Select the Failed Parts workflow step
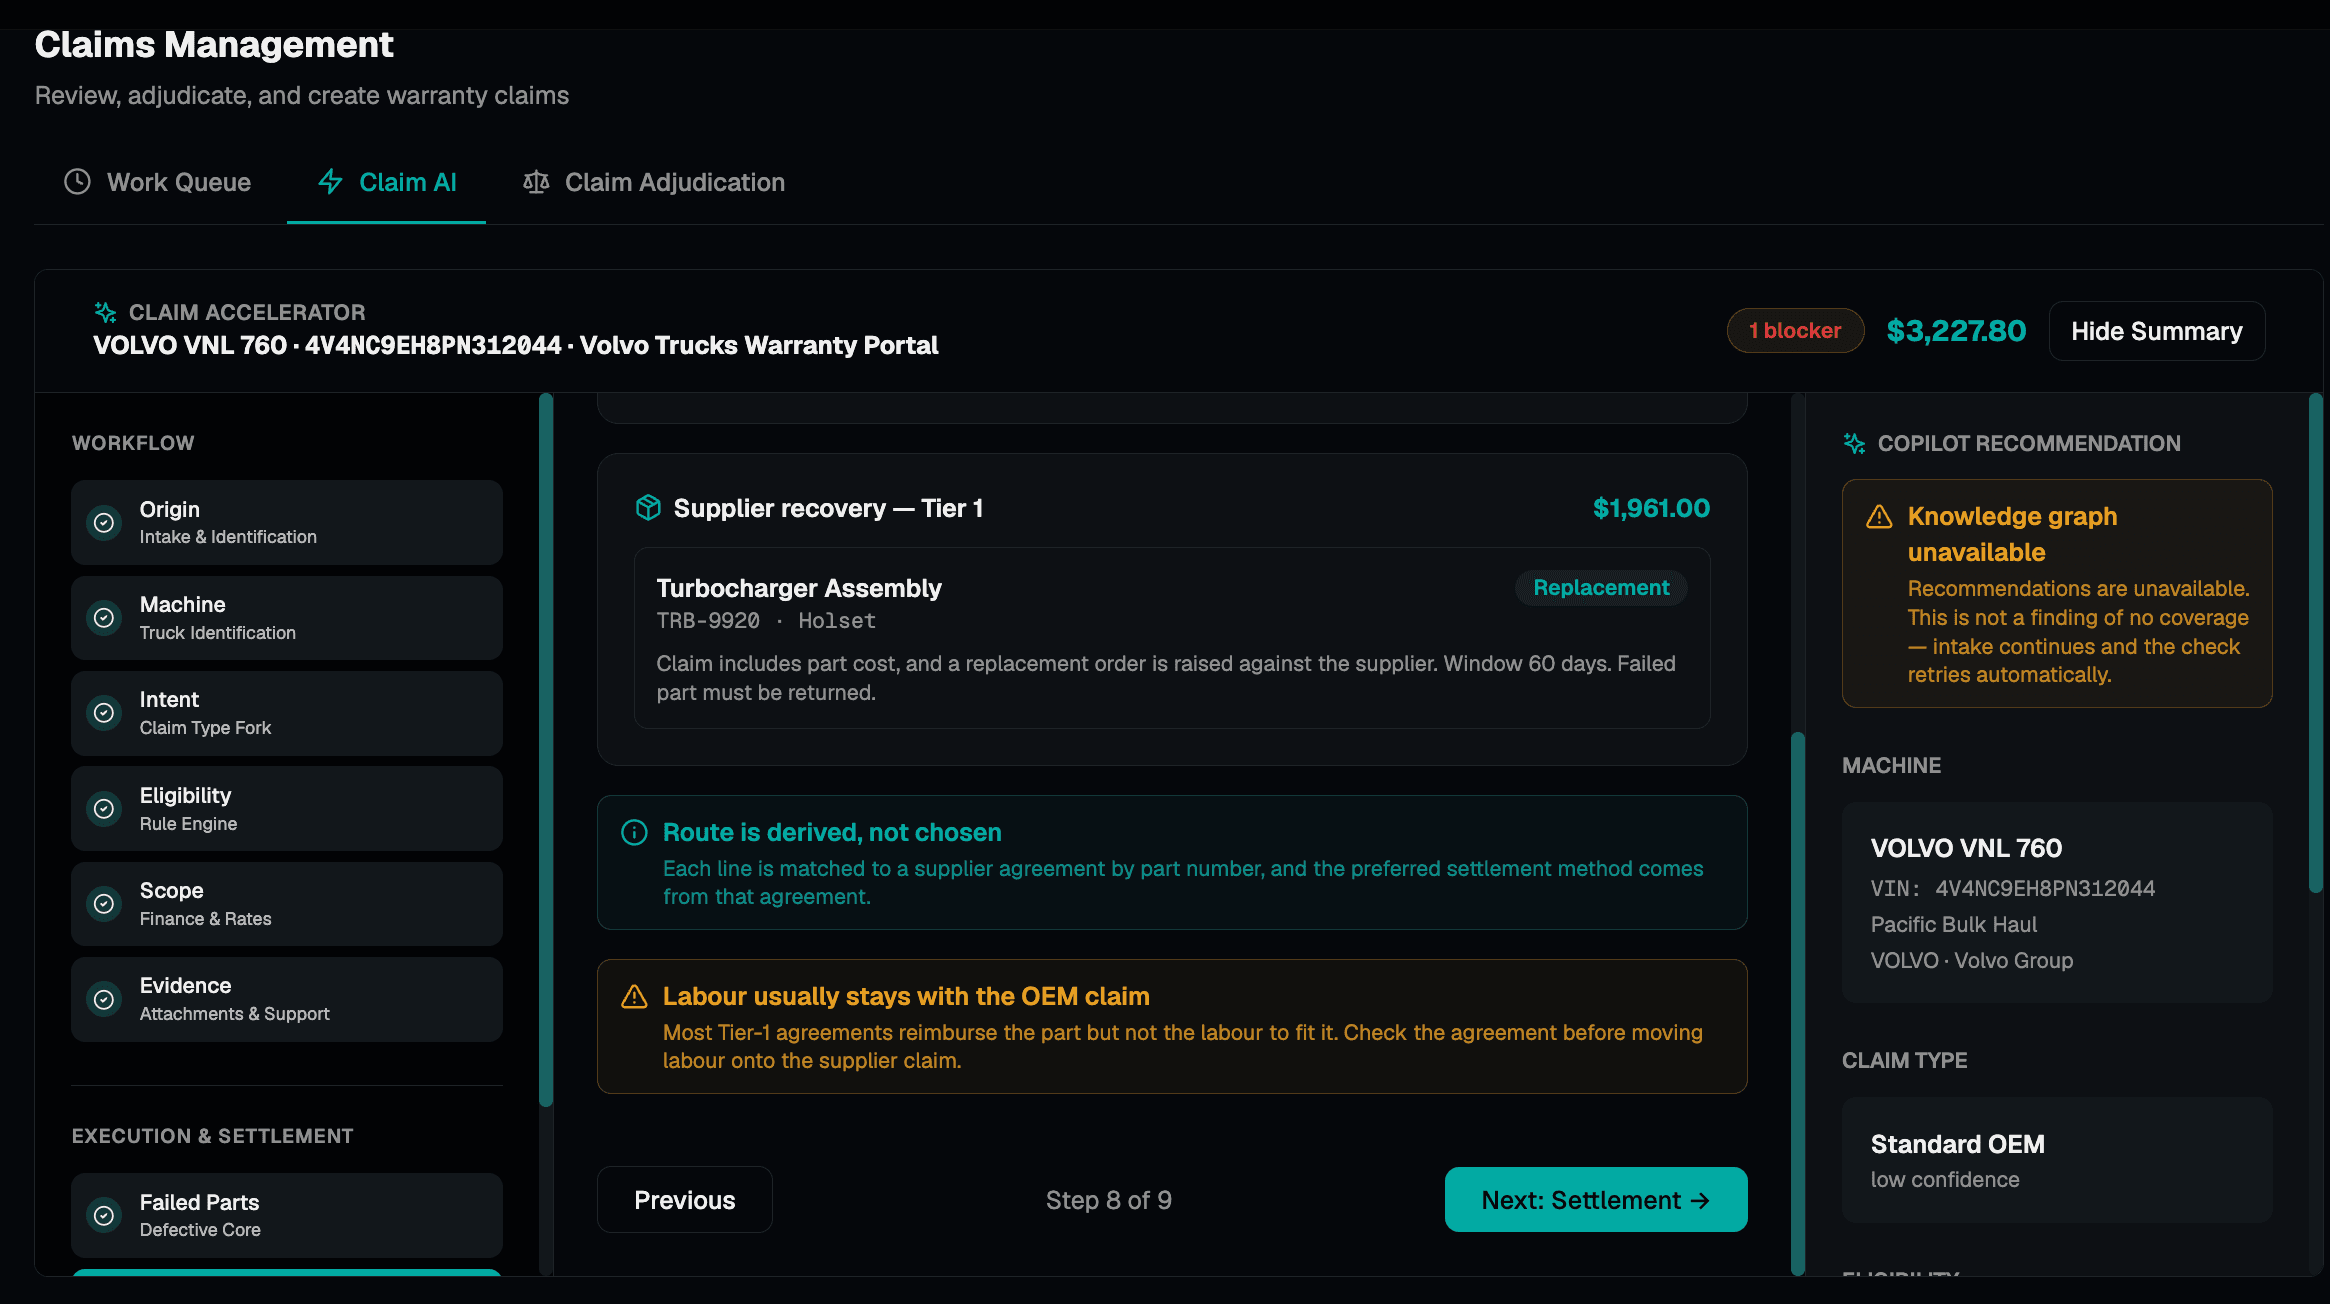Image resolution: width=2330 pixels, height=1304 pixels. [x=286, y=1215]
